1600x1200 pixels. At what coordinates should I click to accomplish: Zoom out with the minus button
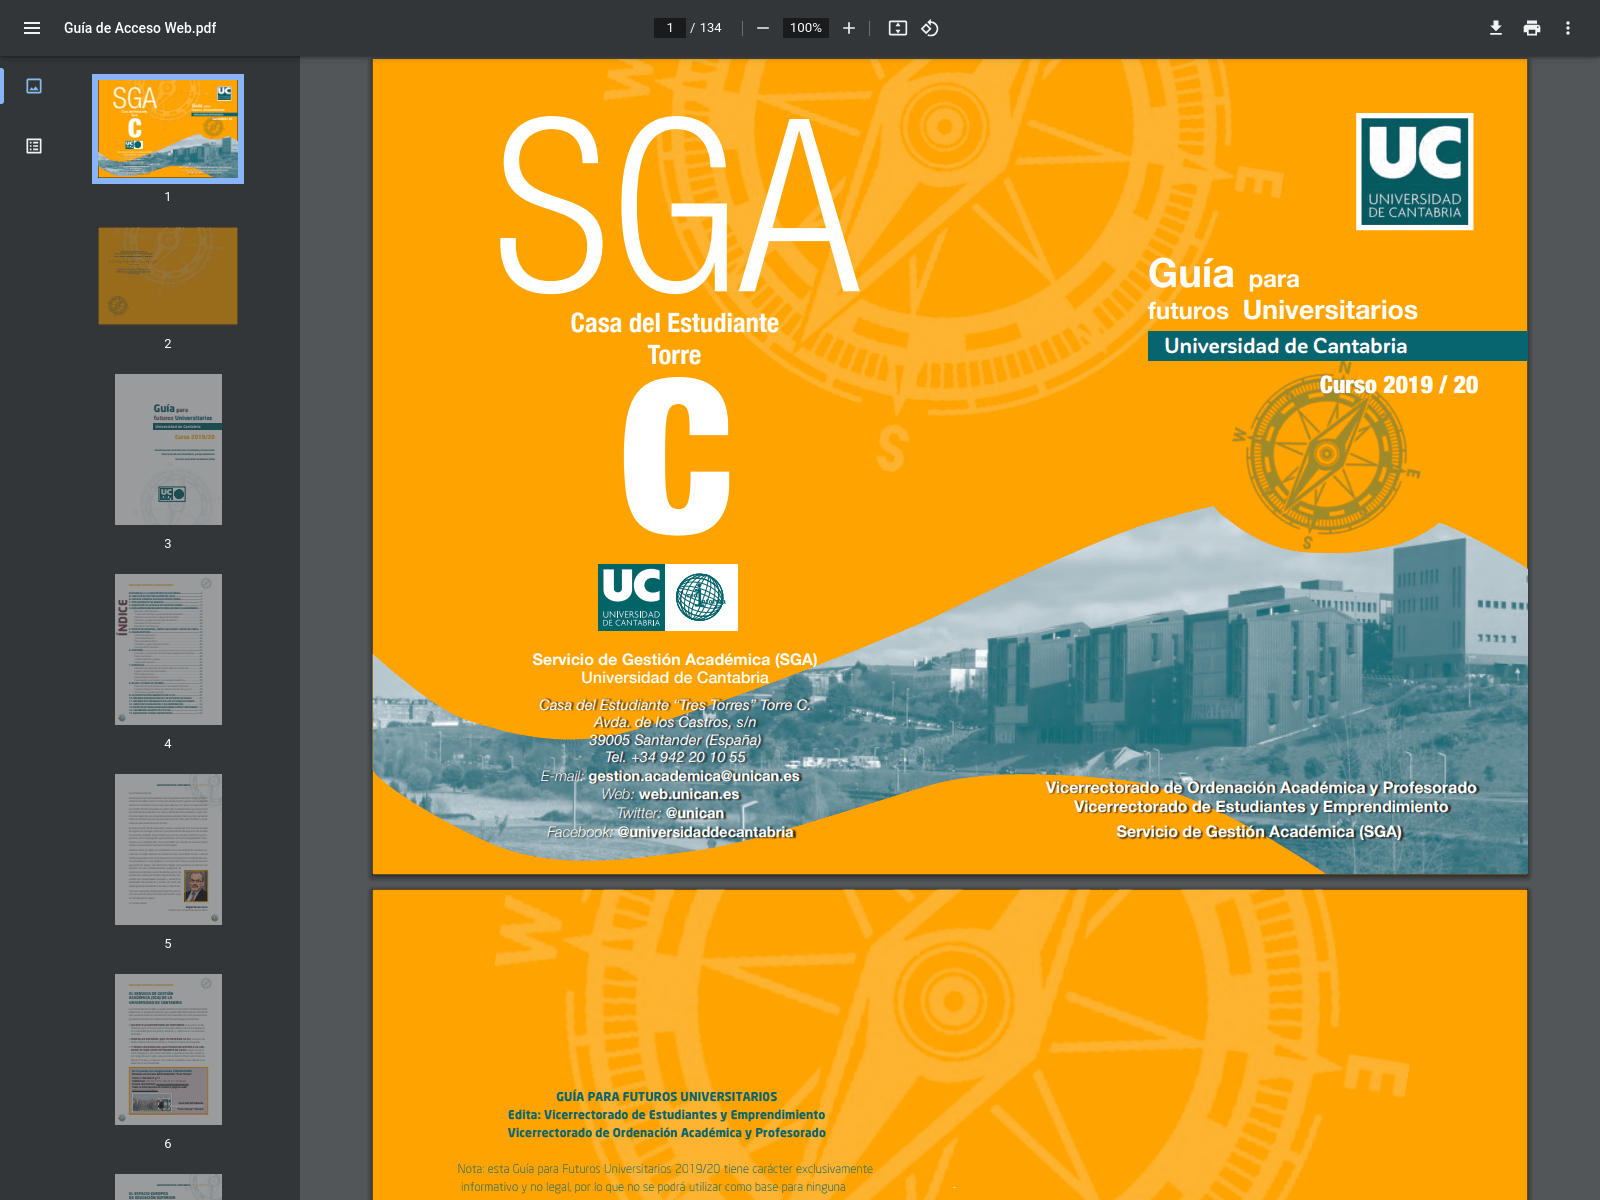click(x=763, y=28)
